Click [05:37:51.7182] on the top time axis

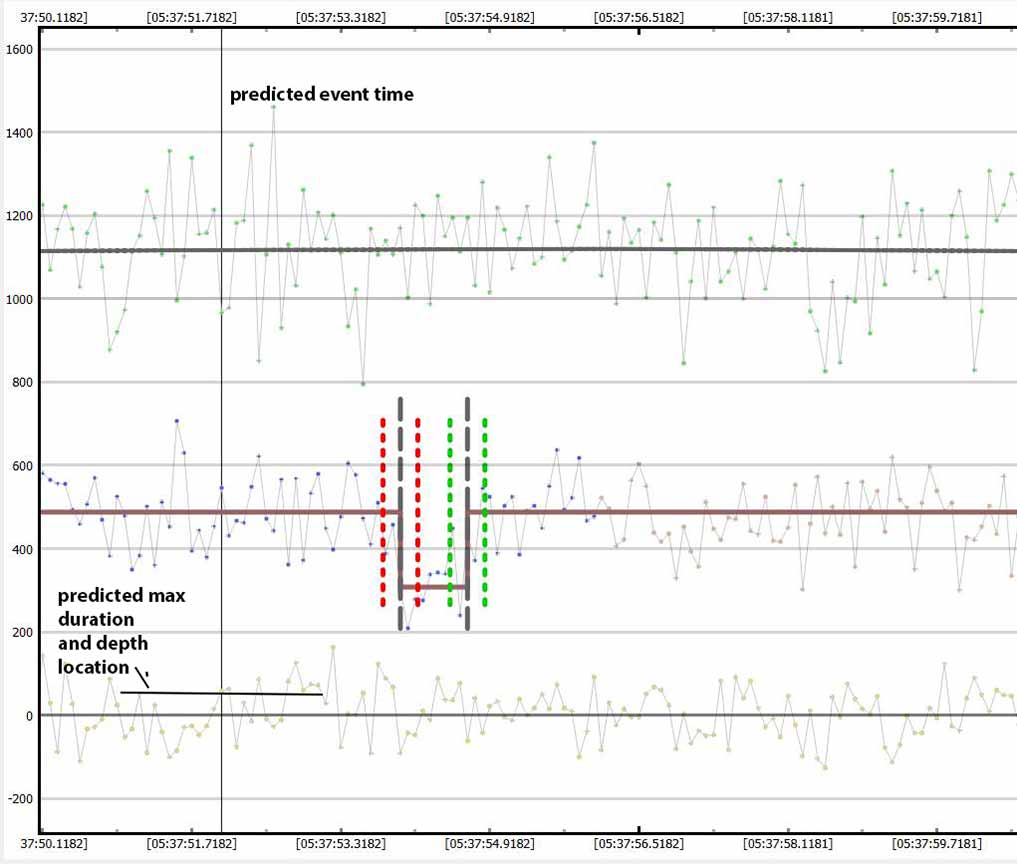191,18
